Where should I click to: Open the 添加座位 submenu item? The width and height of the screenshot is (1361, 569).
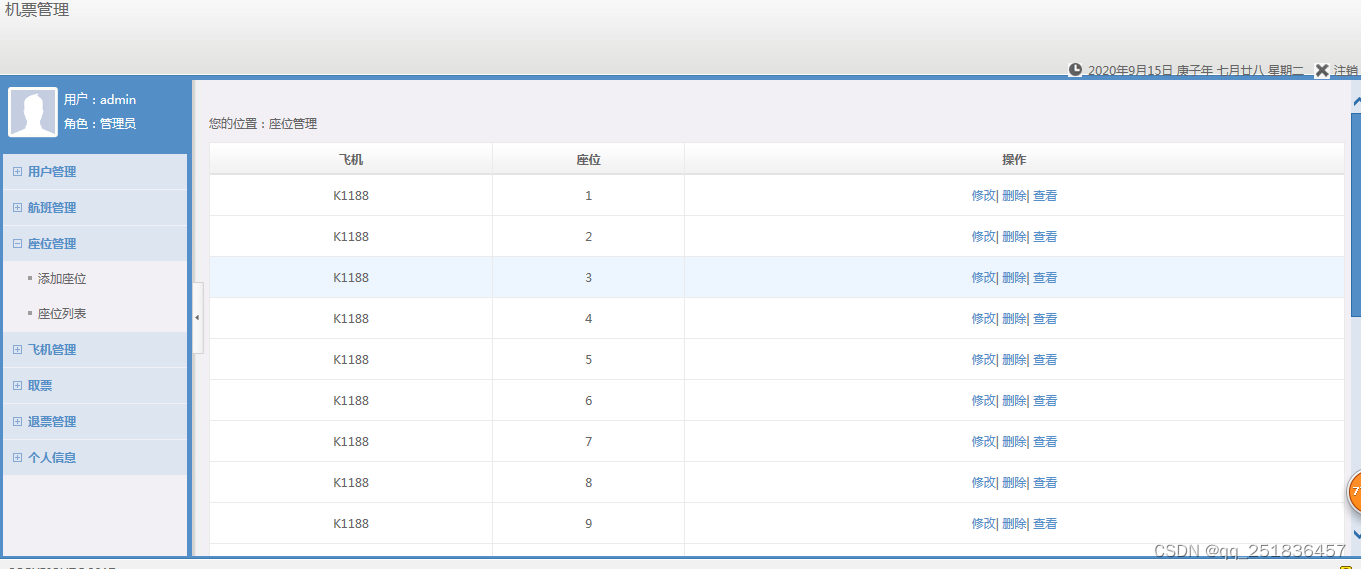click(x=62, y=279)
